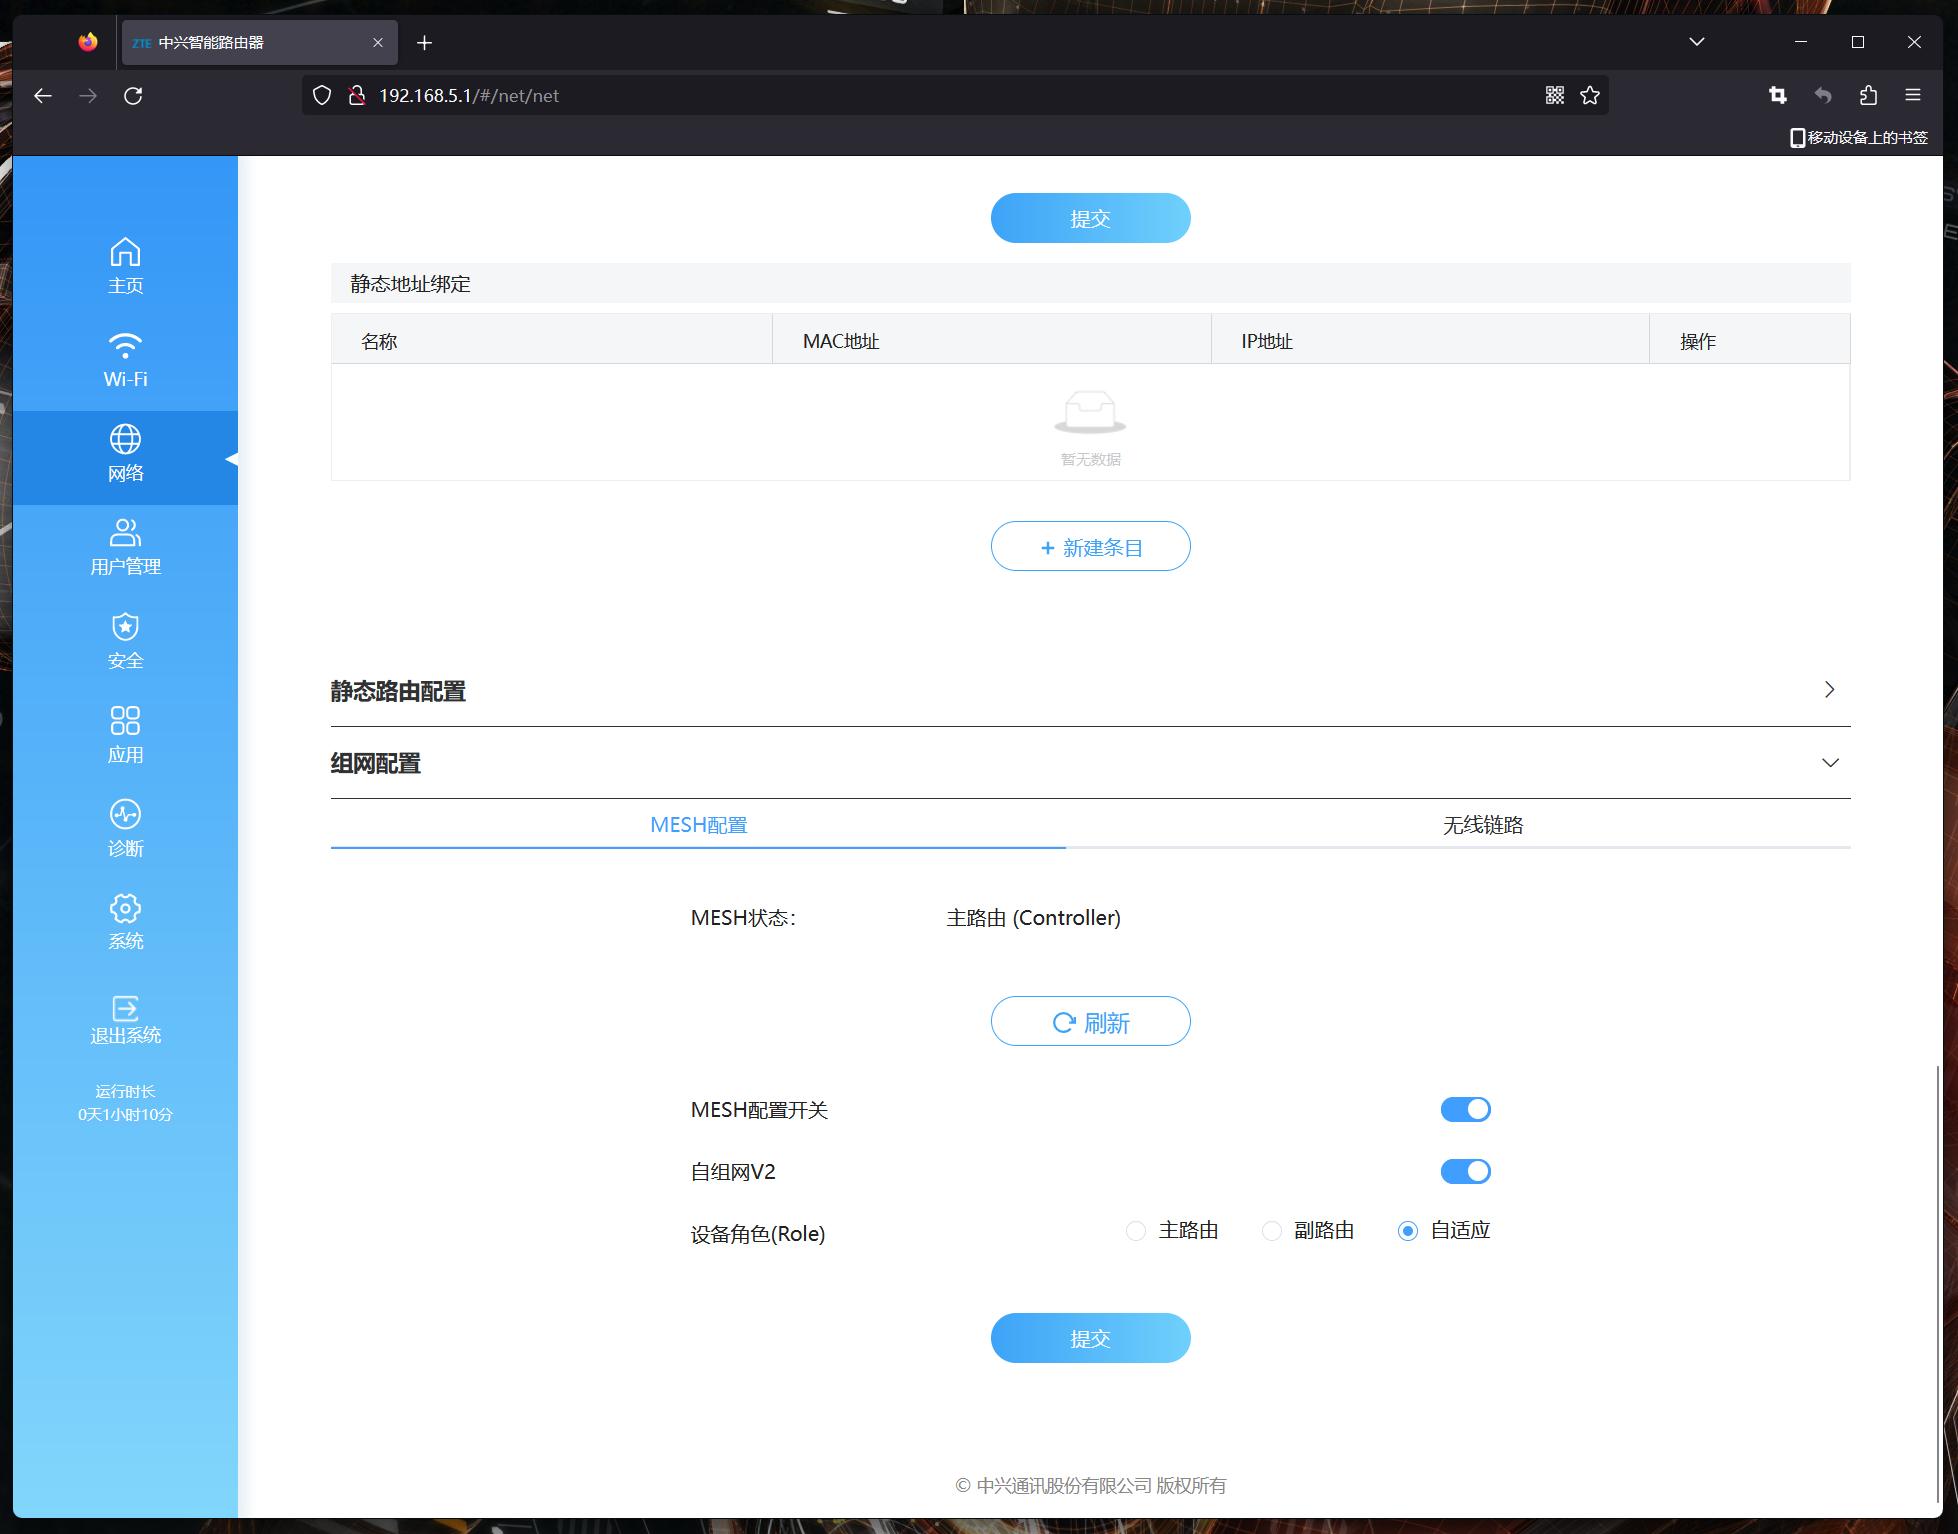Toggle the 自组网V2 switch
The image size is (1958, 1534).
point(1465,1171)
